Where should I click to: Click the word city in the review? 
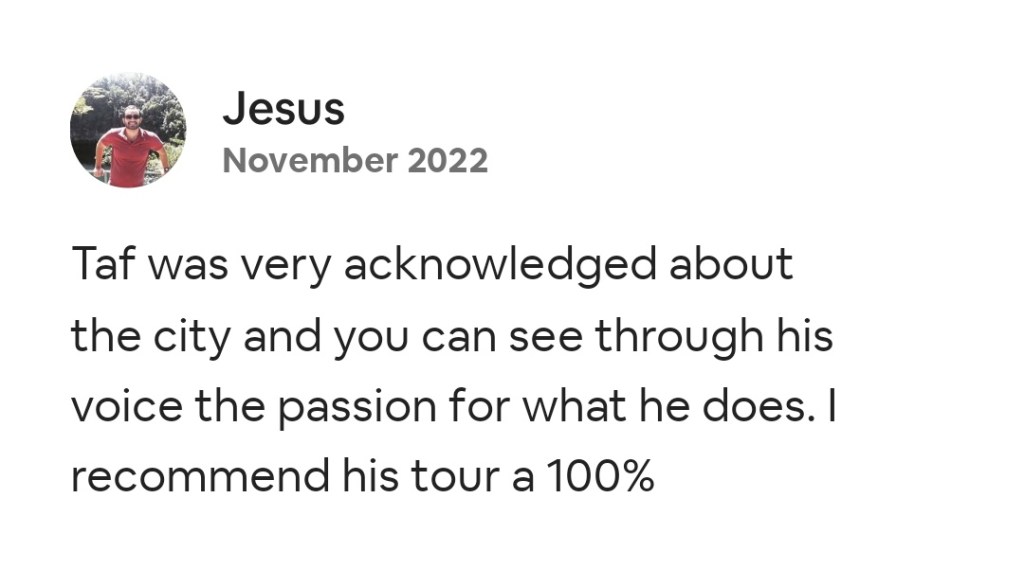[x=182, y=337]
